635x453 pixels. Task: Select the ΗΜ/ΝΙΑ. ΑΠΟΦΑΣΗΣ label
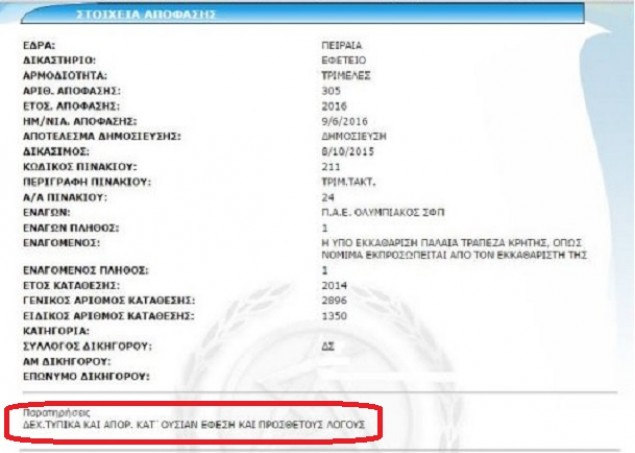click(x=80, y=121)
